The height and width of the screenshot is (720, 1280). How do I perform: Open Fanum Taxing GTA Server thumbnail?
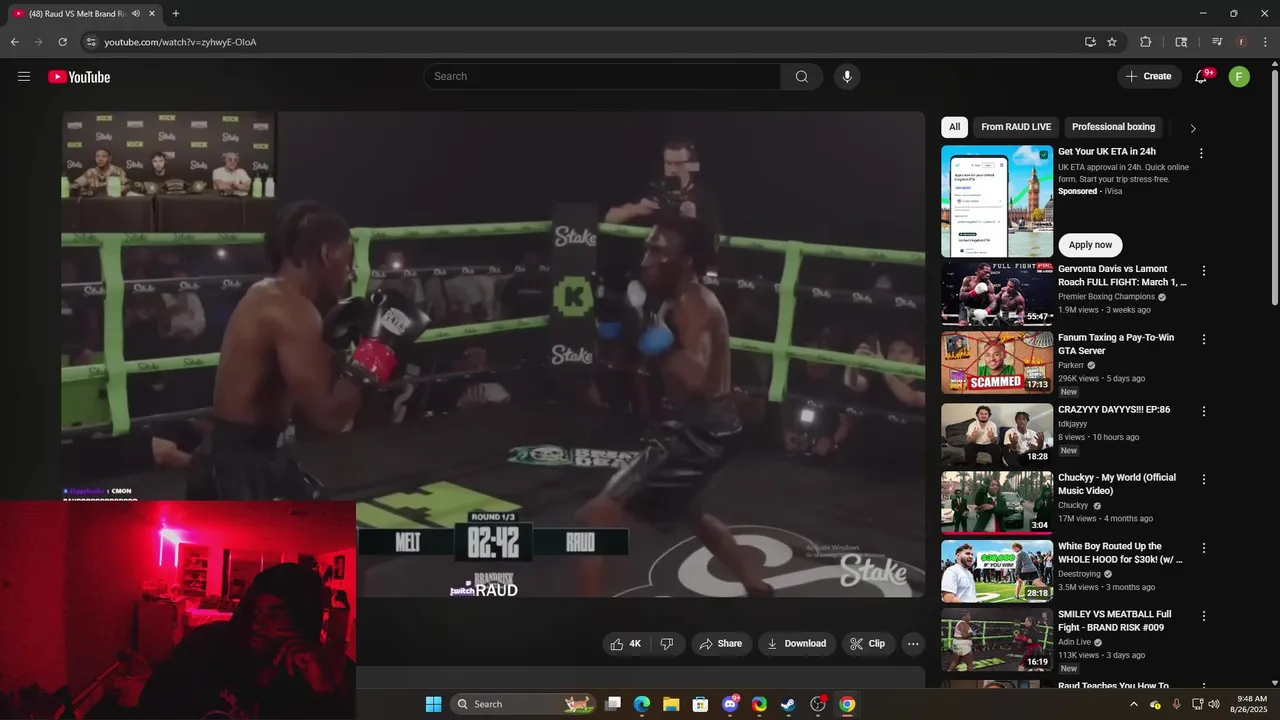click(x=997, y=363)
